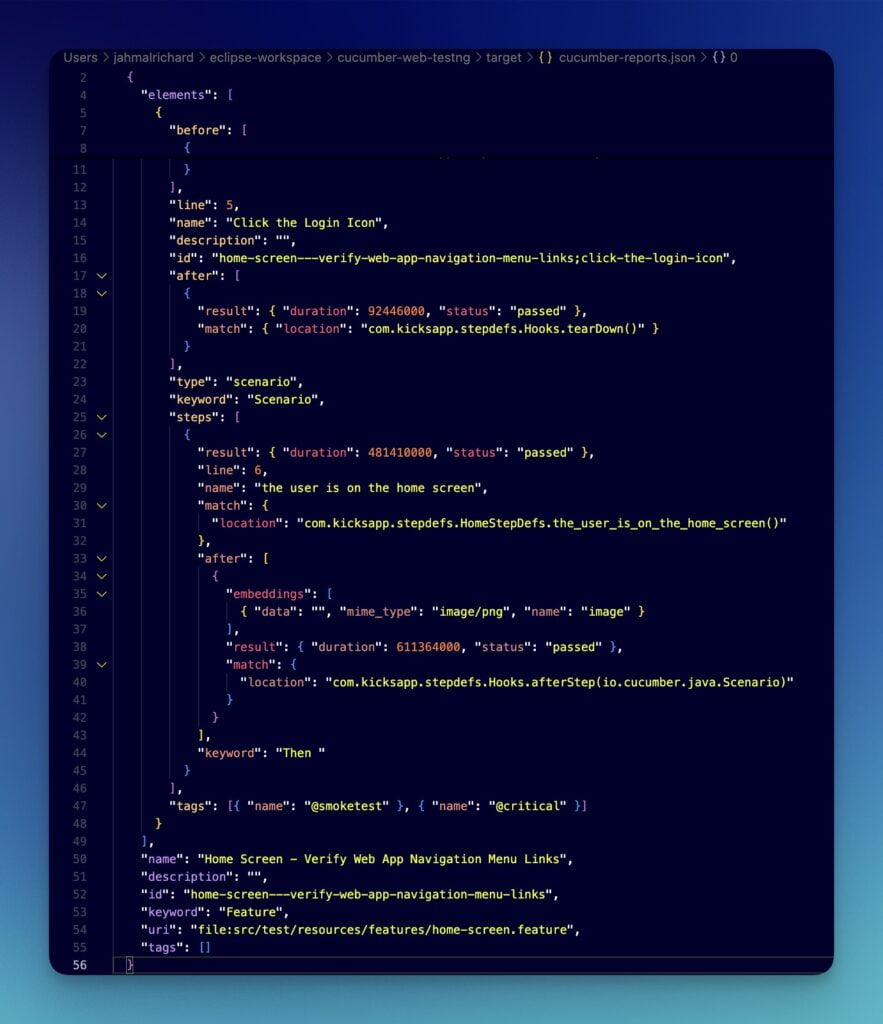The width and height of the screenshot is (883, 1024).
Task: Open the eclipse-workspace breadcrumb segment
Action: [x=265, y=57]
